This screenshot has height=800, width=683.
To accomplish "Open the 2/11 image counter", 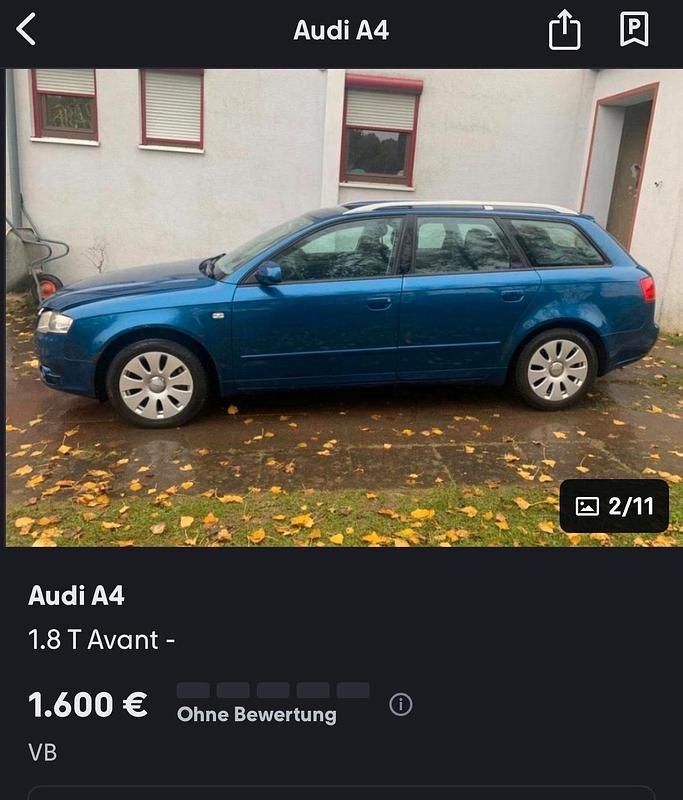I will click(614, 506).
